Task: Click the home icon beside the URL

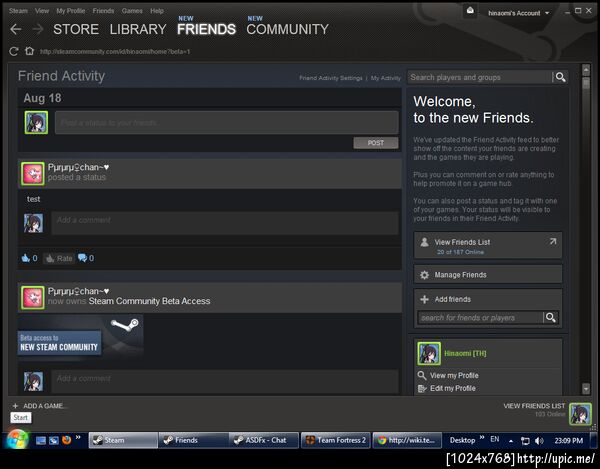Action: (x=29, y=51)
